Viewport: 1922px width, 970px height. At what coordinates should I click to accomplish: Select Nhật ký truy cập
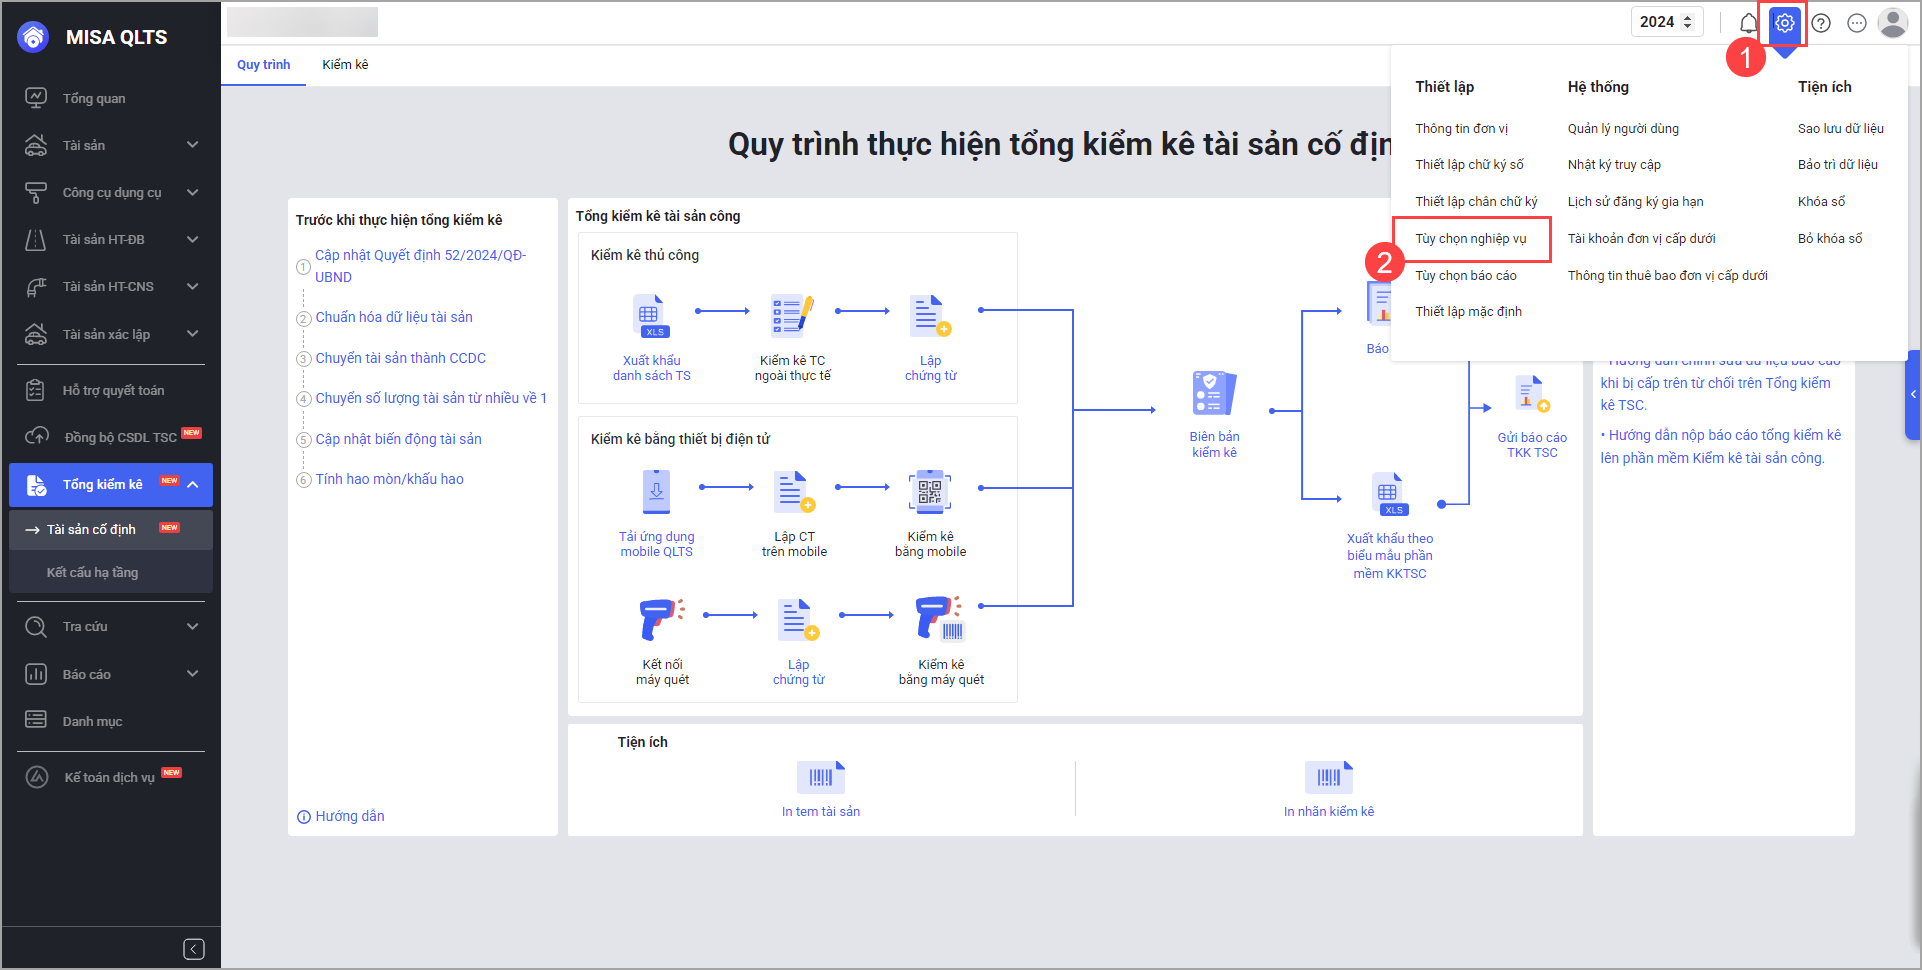pyautogui.click(x=1614, y=165)
